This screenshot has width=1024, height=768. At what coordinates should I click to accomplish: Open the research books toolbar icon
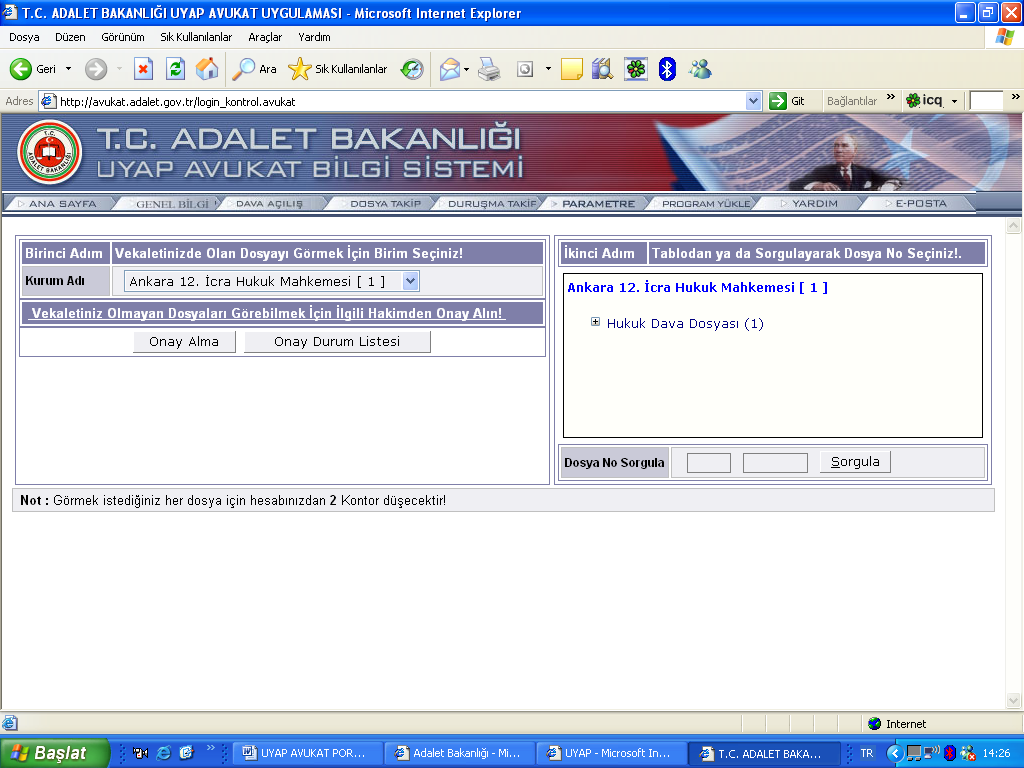(x=602, y=69)
